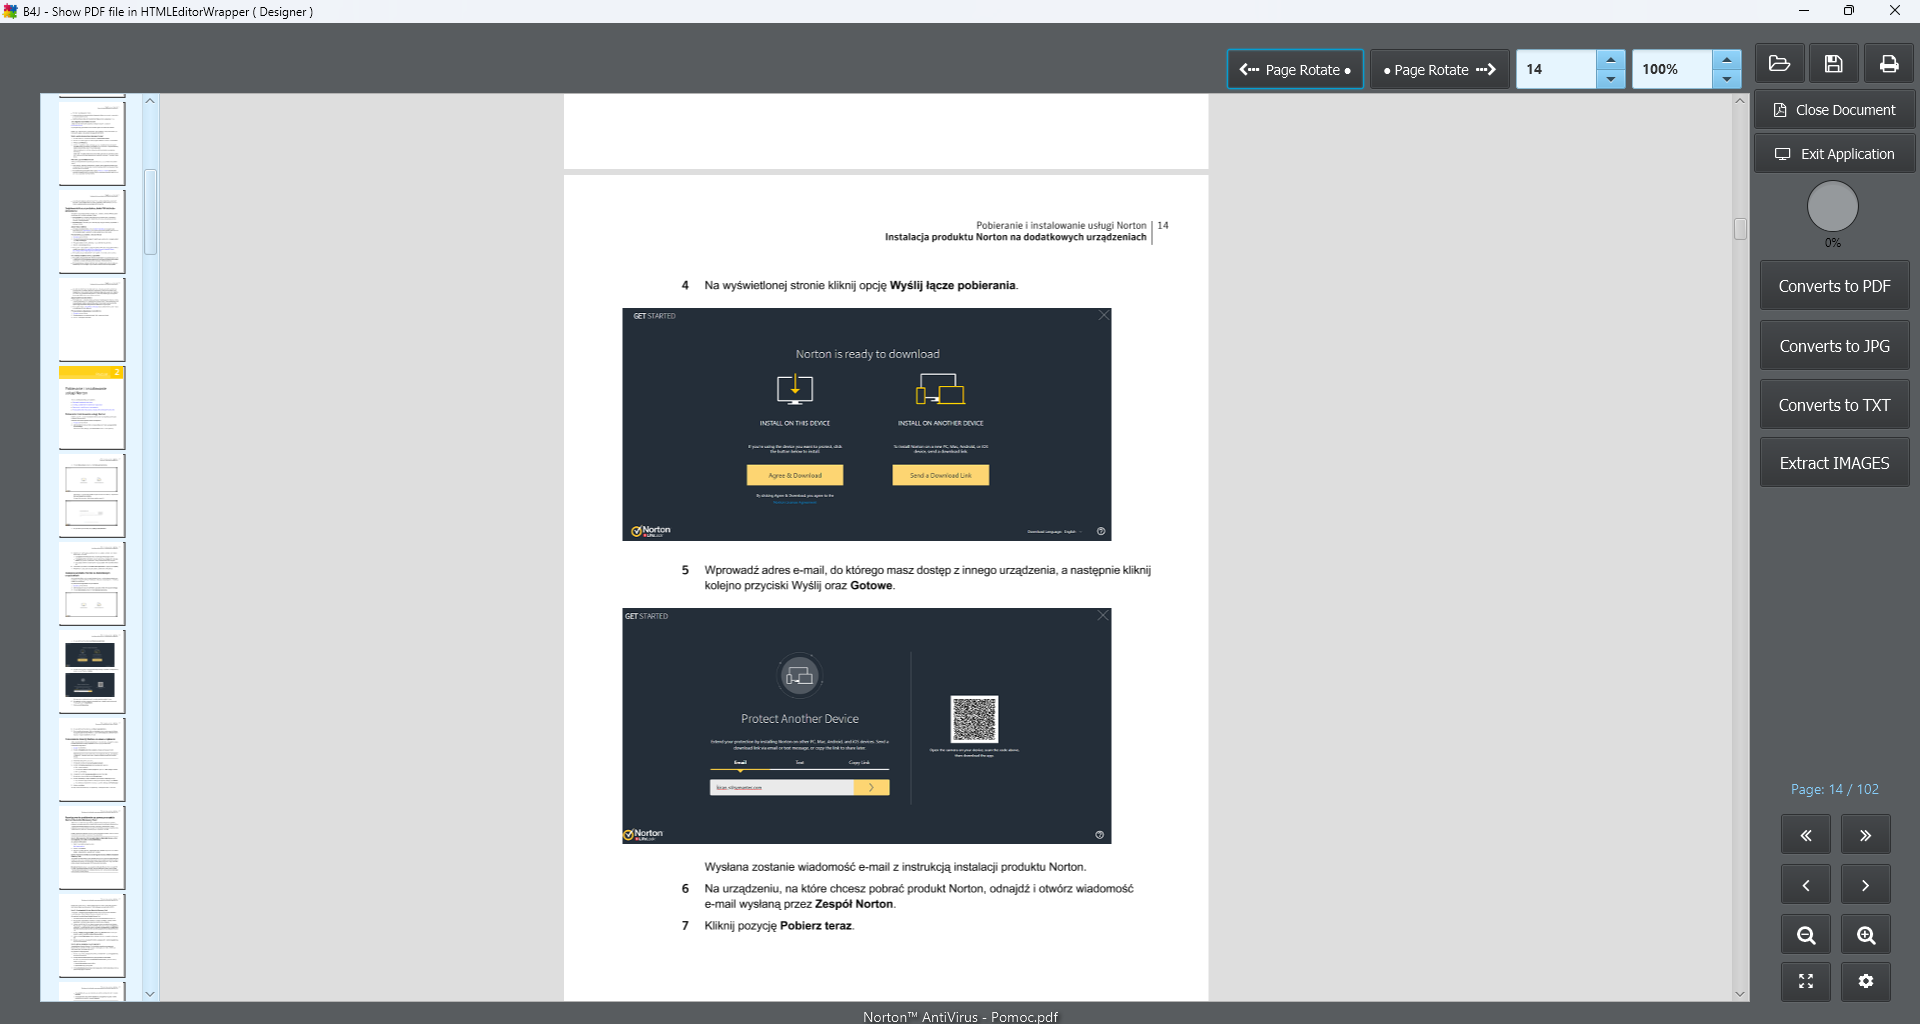Click the 'Page: 14 / 102' label
Screen dimensions: 1920x1024
(x=1835, y=789)
